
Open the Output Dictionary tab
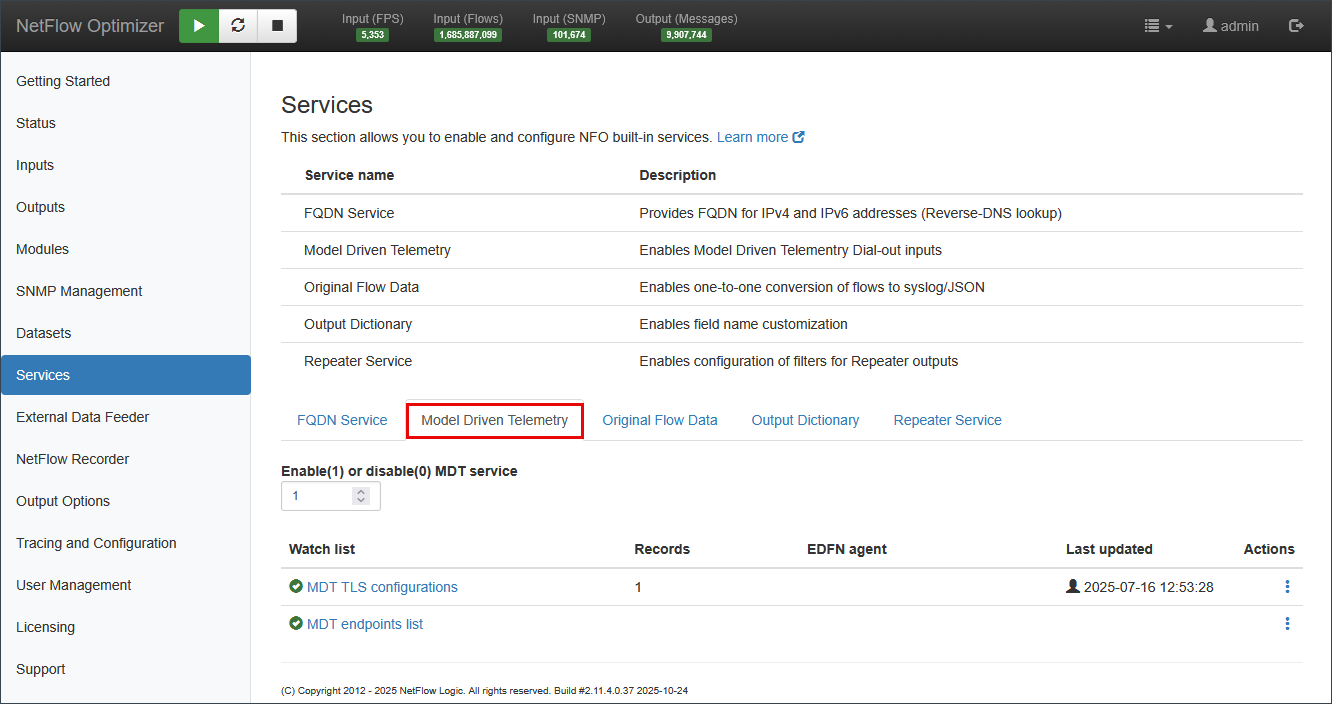[x=805, y=421]
